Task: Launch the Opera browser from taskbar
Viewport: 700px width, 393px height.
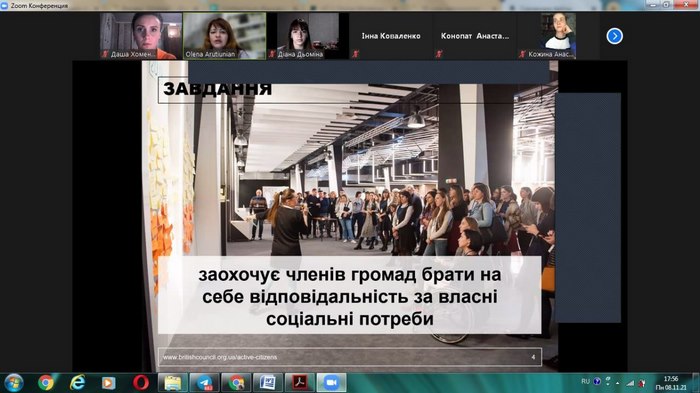Action: coord(141,383)
